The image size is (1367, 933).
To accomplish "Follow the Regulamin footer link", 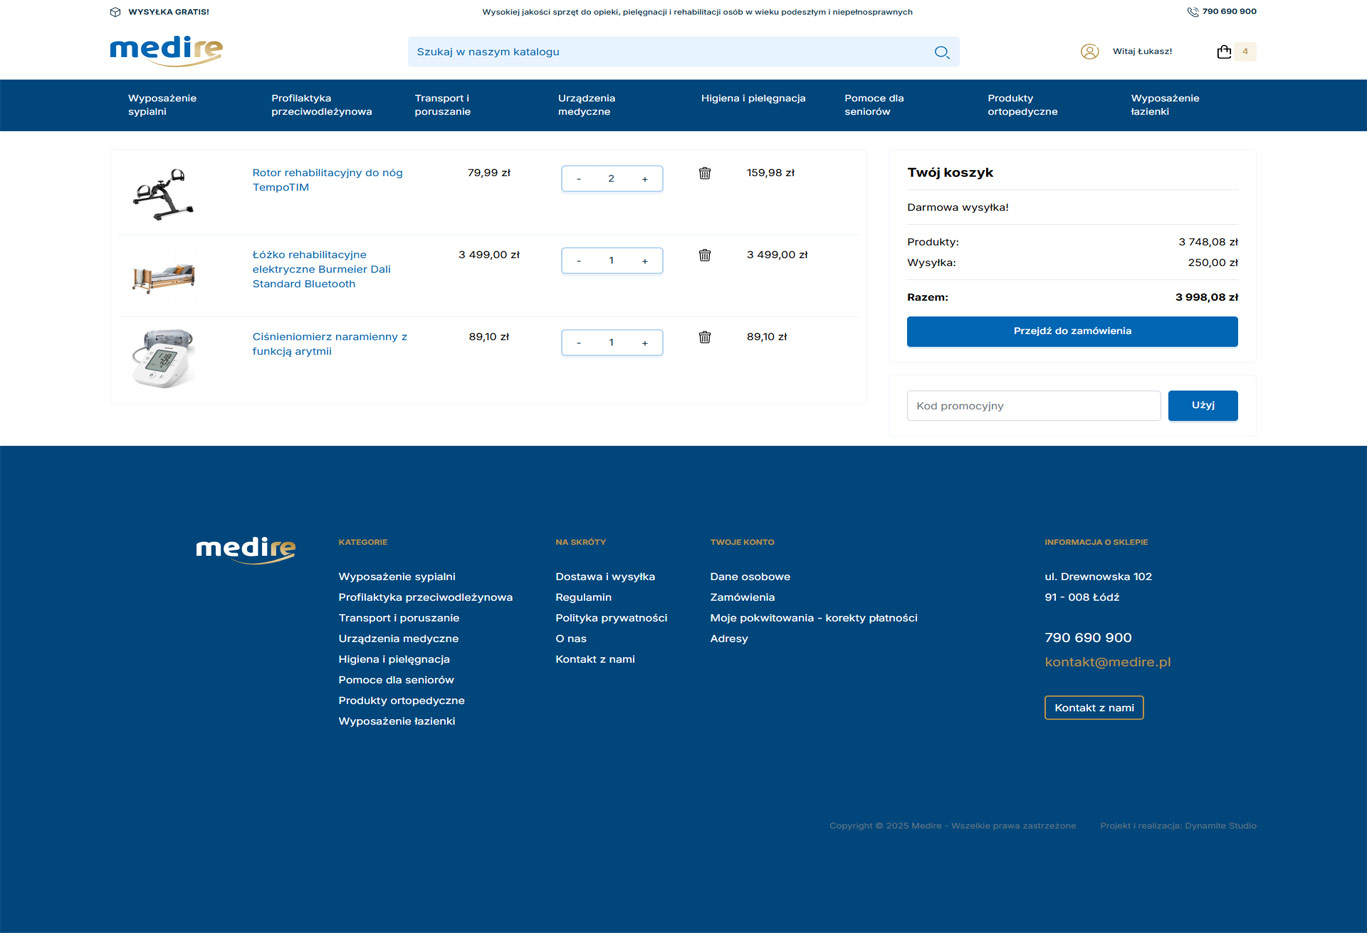I will 583,597.
